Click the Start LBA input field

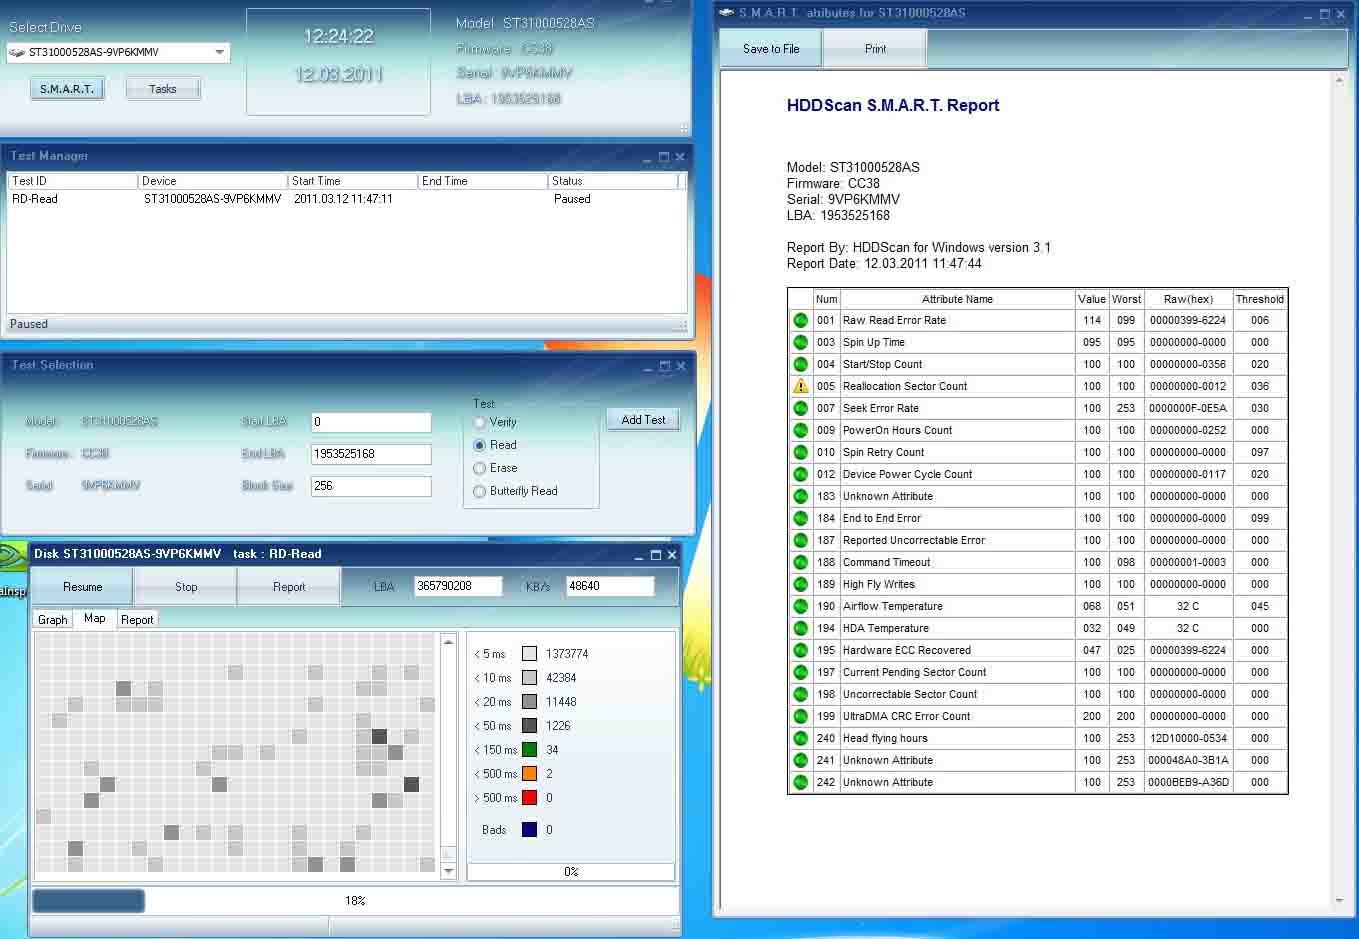click(x=370, y=422)
